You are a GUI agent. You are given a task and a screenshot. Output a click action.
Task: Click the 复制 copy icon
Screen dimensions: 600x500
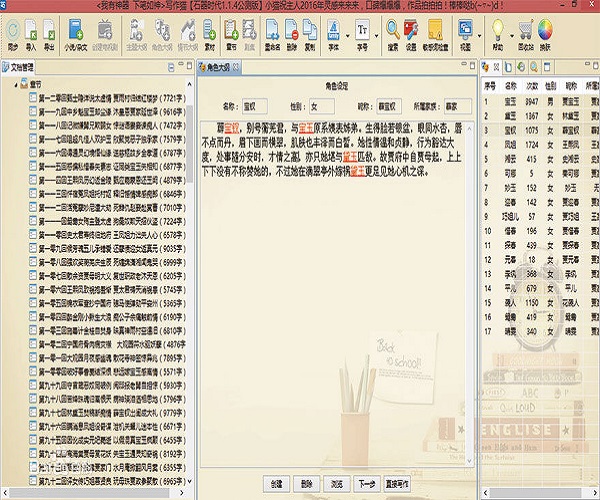(310, 36)
